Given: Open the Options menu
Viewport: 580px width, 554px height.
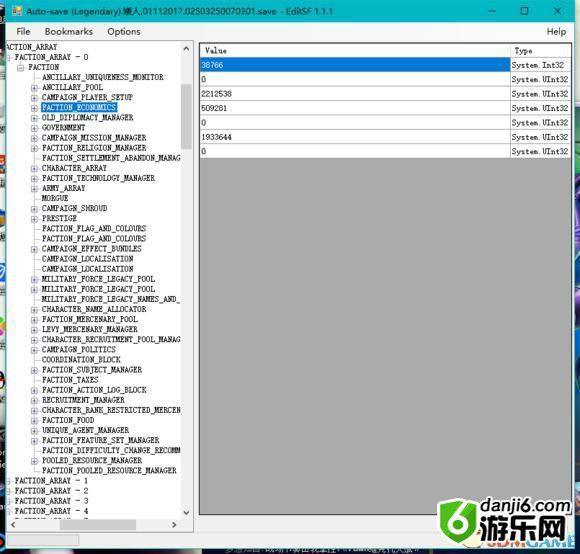Looking at the screenshot, I should pyautogui.click(x=124, y=31).
